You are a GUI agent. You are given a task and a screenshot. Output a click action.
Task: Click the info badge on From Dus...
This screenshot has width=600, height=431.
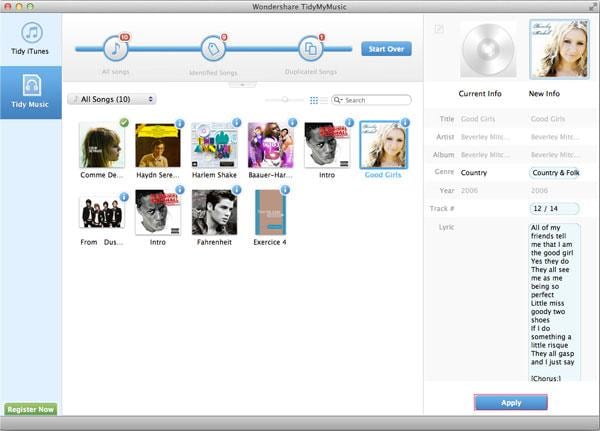(x=124, y=197)
